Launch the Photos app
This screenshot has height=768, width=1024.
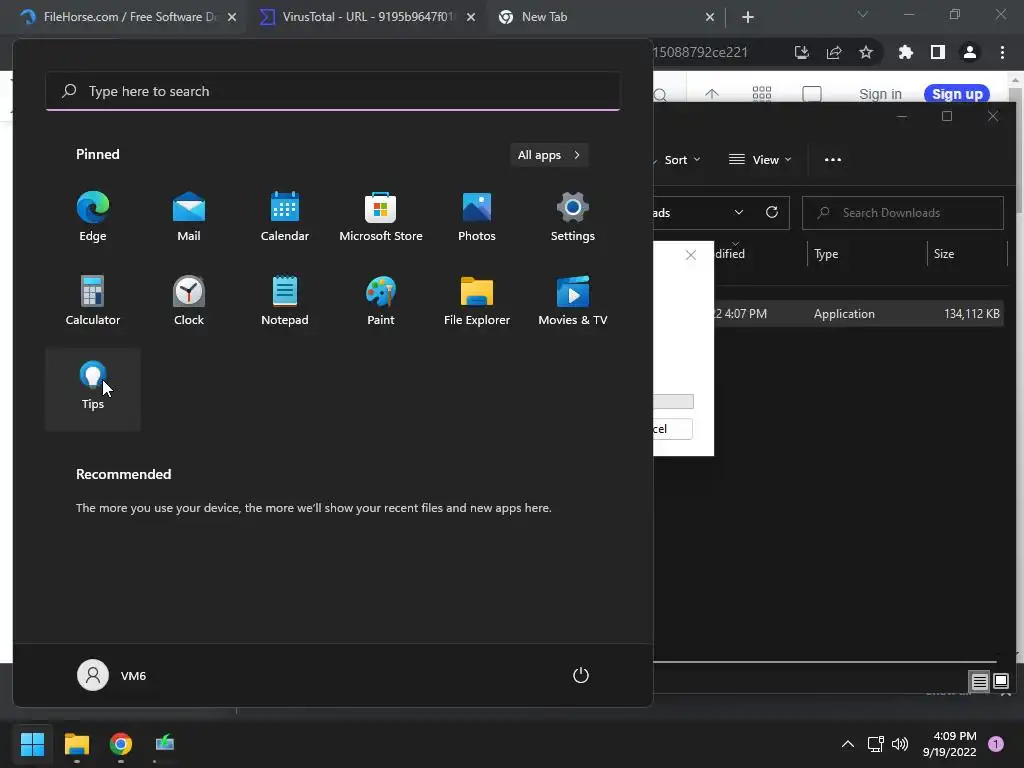[477, 217]
